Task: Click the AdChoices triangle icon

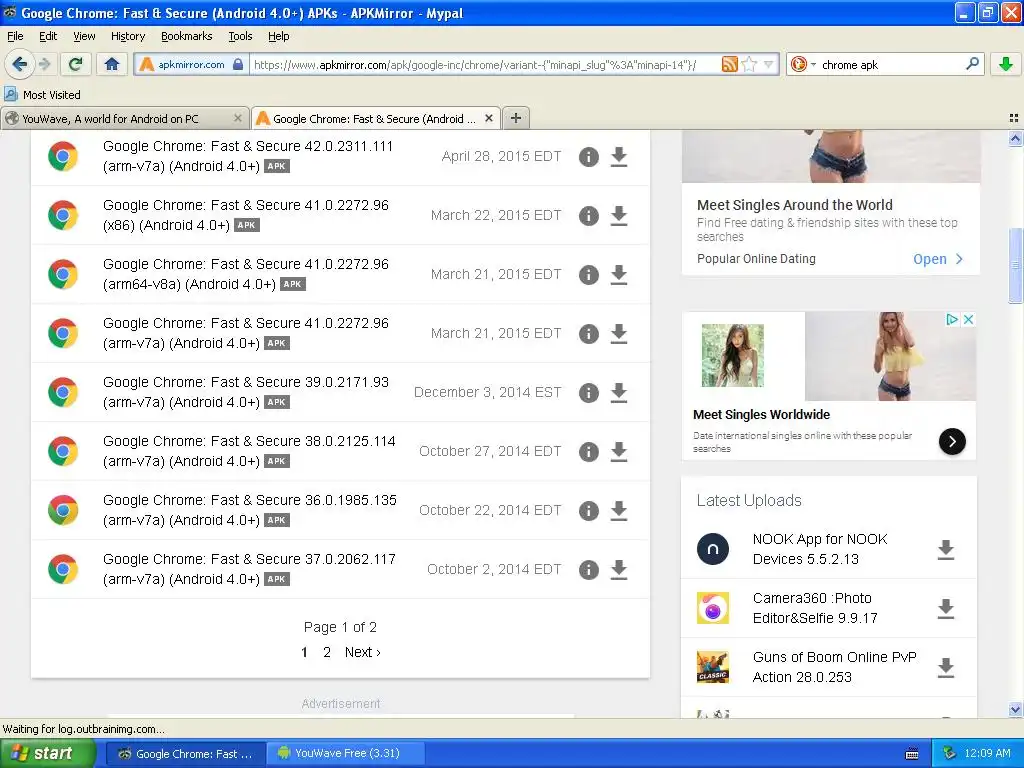Action: (952, 319)
